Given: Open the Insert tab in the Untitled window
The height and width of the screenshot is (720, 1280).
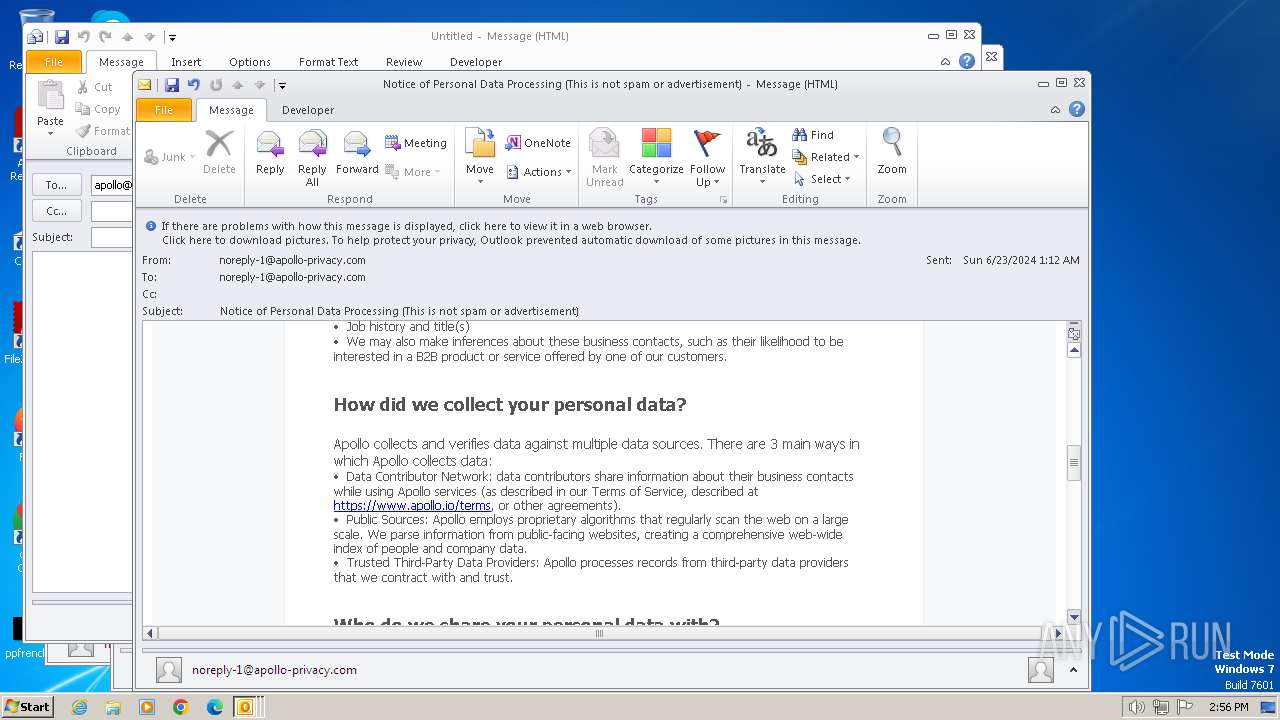Looking at the screenshot, I should point(186,62).
